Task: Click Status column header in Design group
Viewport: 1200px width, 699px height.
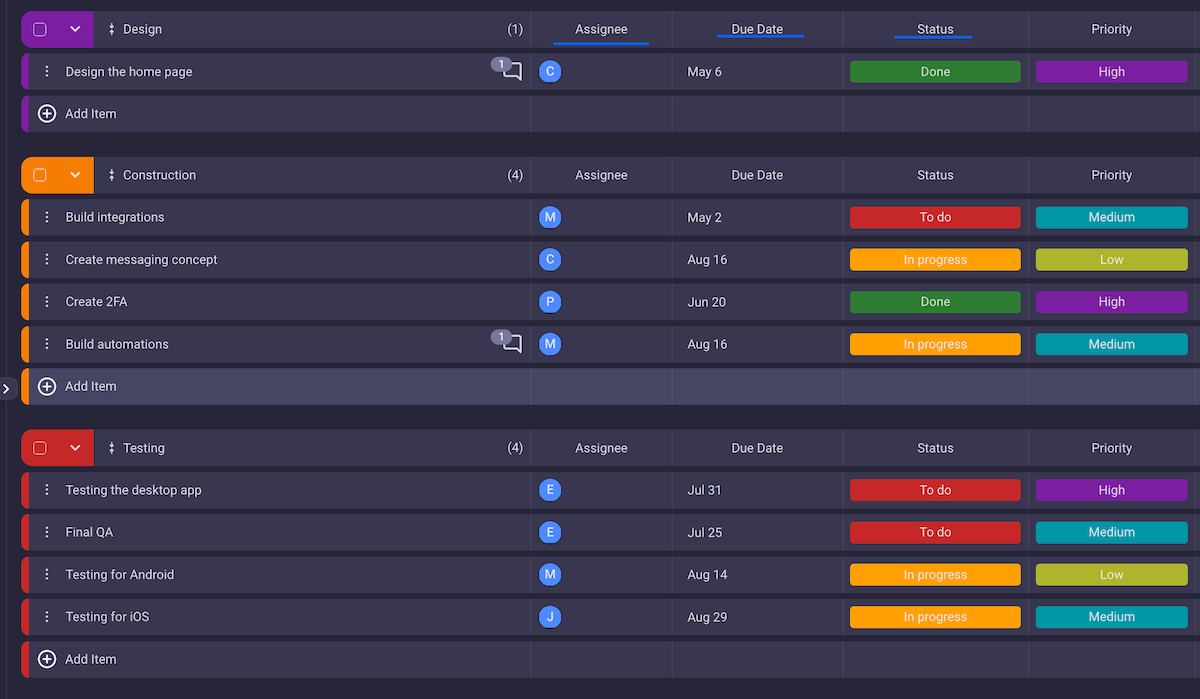Action: pos(935,30)
